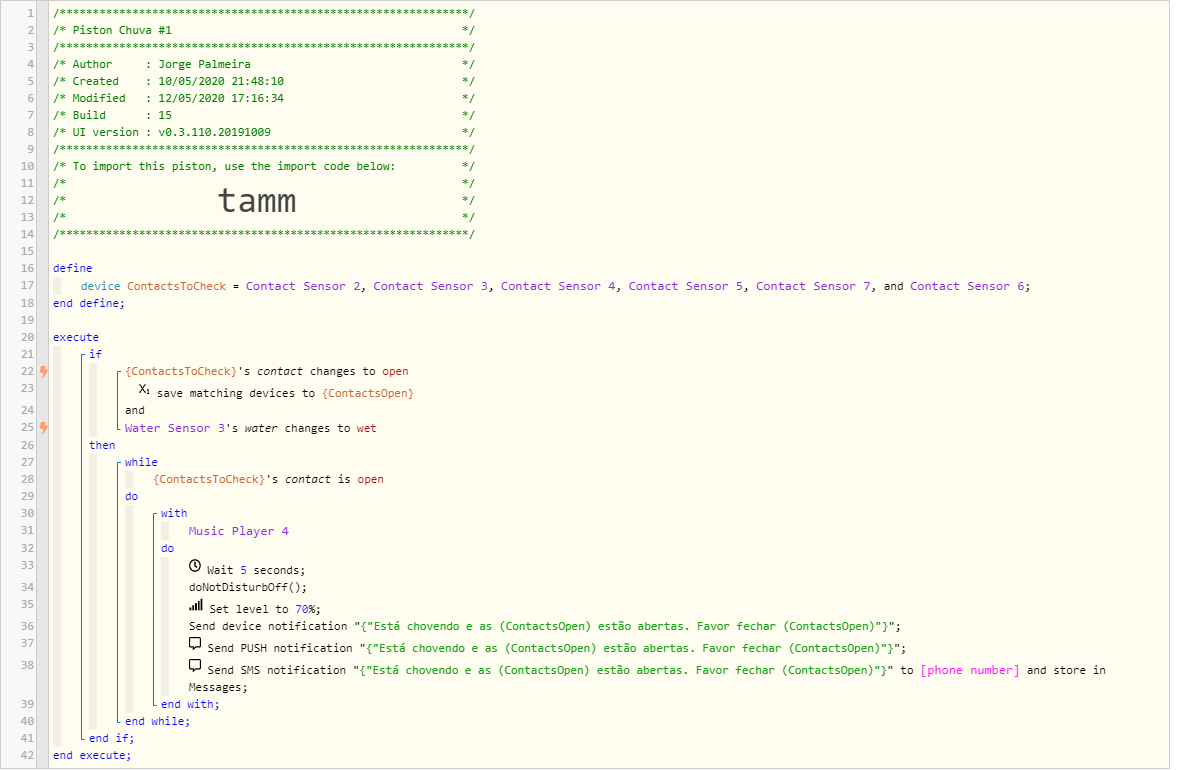Click 'Contact Sensor 4' in device list
This screenshot has height=770, width=1178.
(x=558, y=286)
